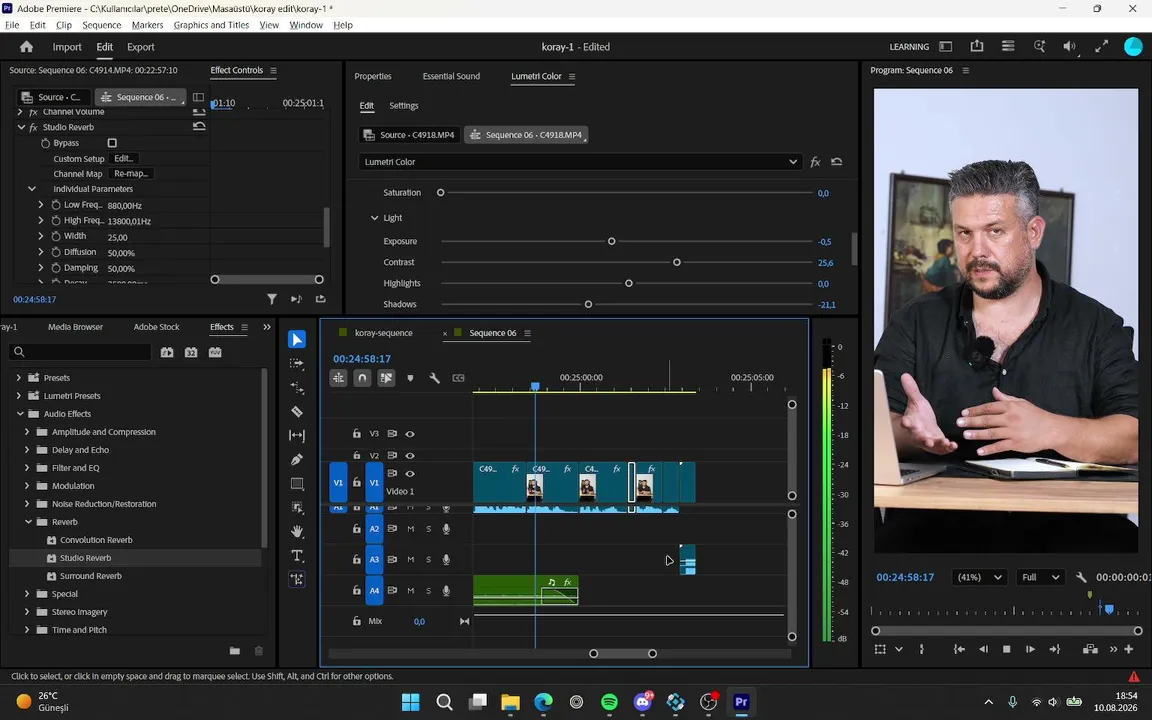Expand the Amplitude and Compression folder
The image size is (1152, 720).
(27, 432)
